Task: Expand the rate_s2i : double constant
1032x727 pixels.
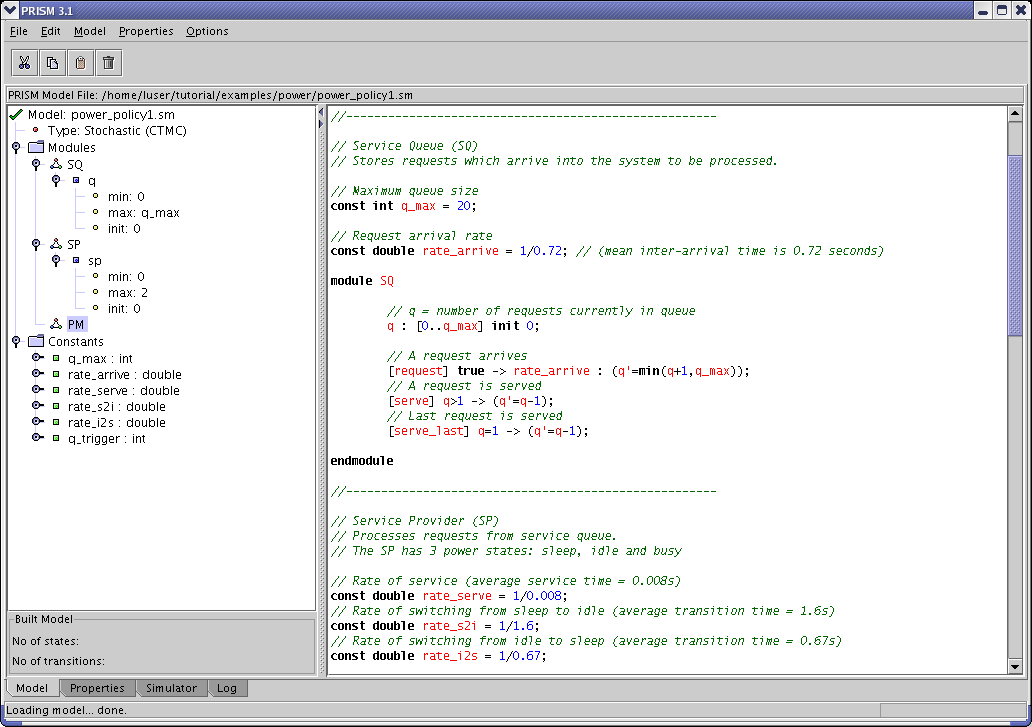Action: (x=38, y=406)
